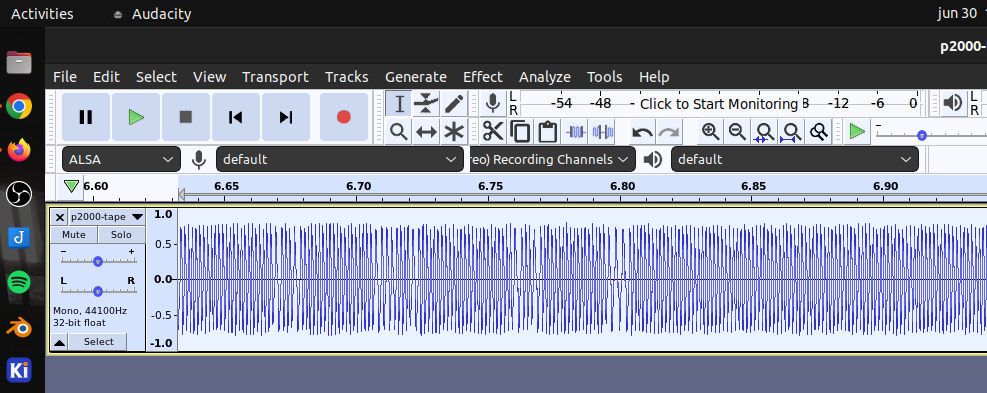Open Google Chrome from the dock

tap(20, 106)
